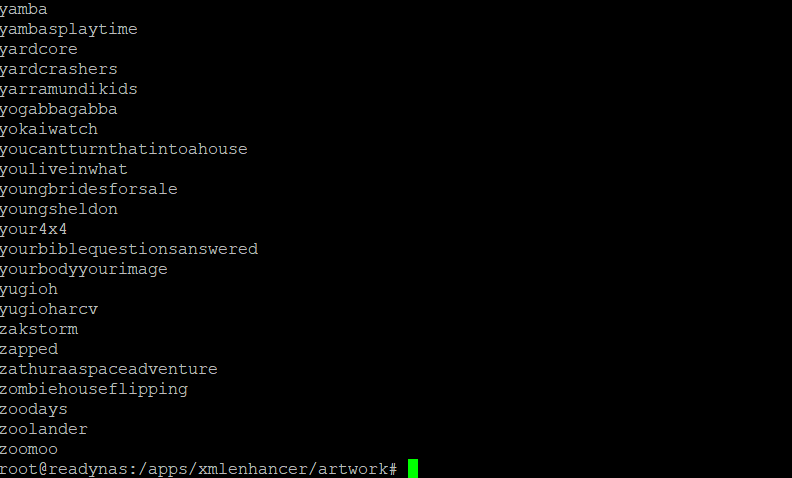Click the 'yugioharcv' entry
The width and height of the screenshot is (792, 478).
tap(48, 309)
